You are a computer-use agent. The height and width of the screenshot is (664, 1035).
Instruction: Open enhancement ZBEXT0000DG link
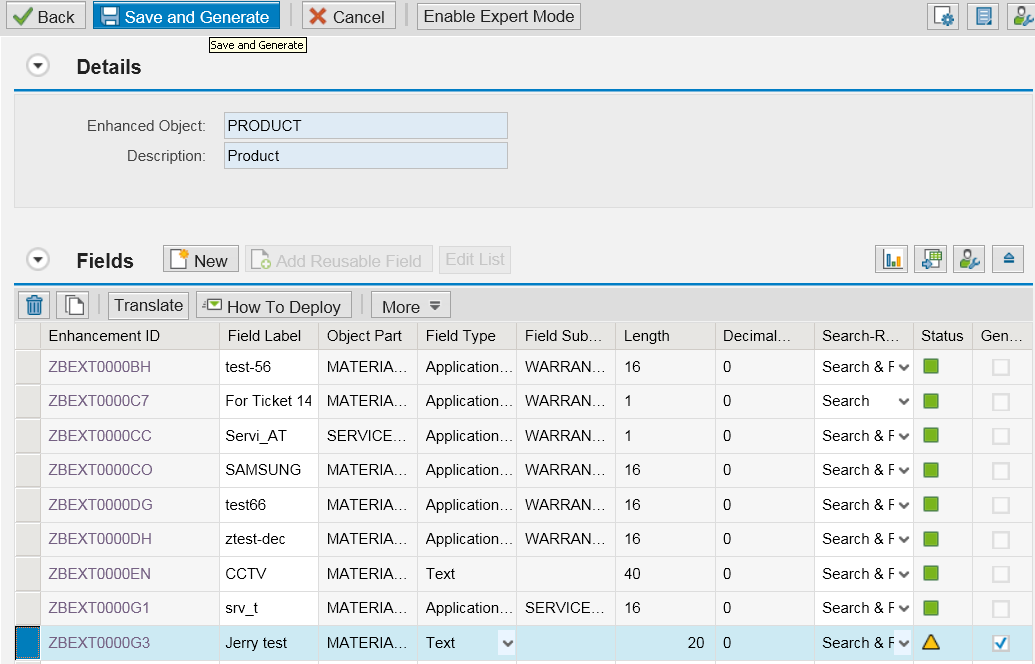100,505
